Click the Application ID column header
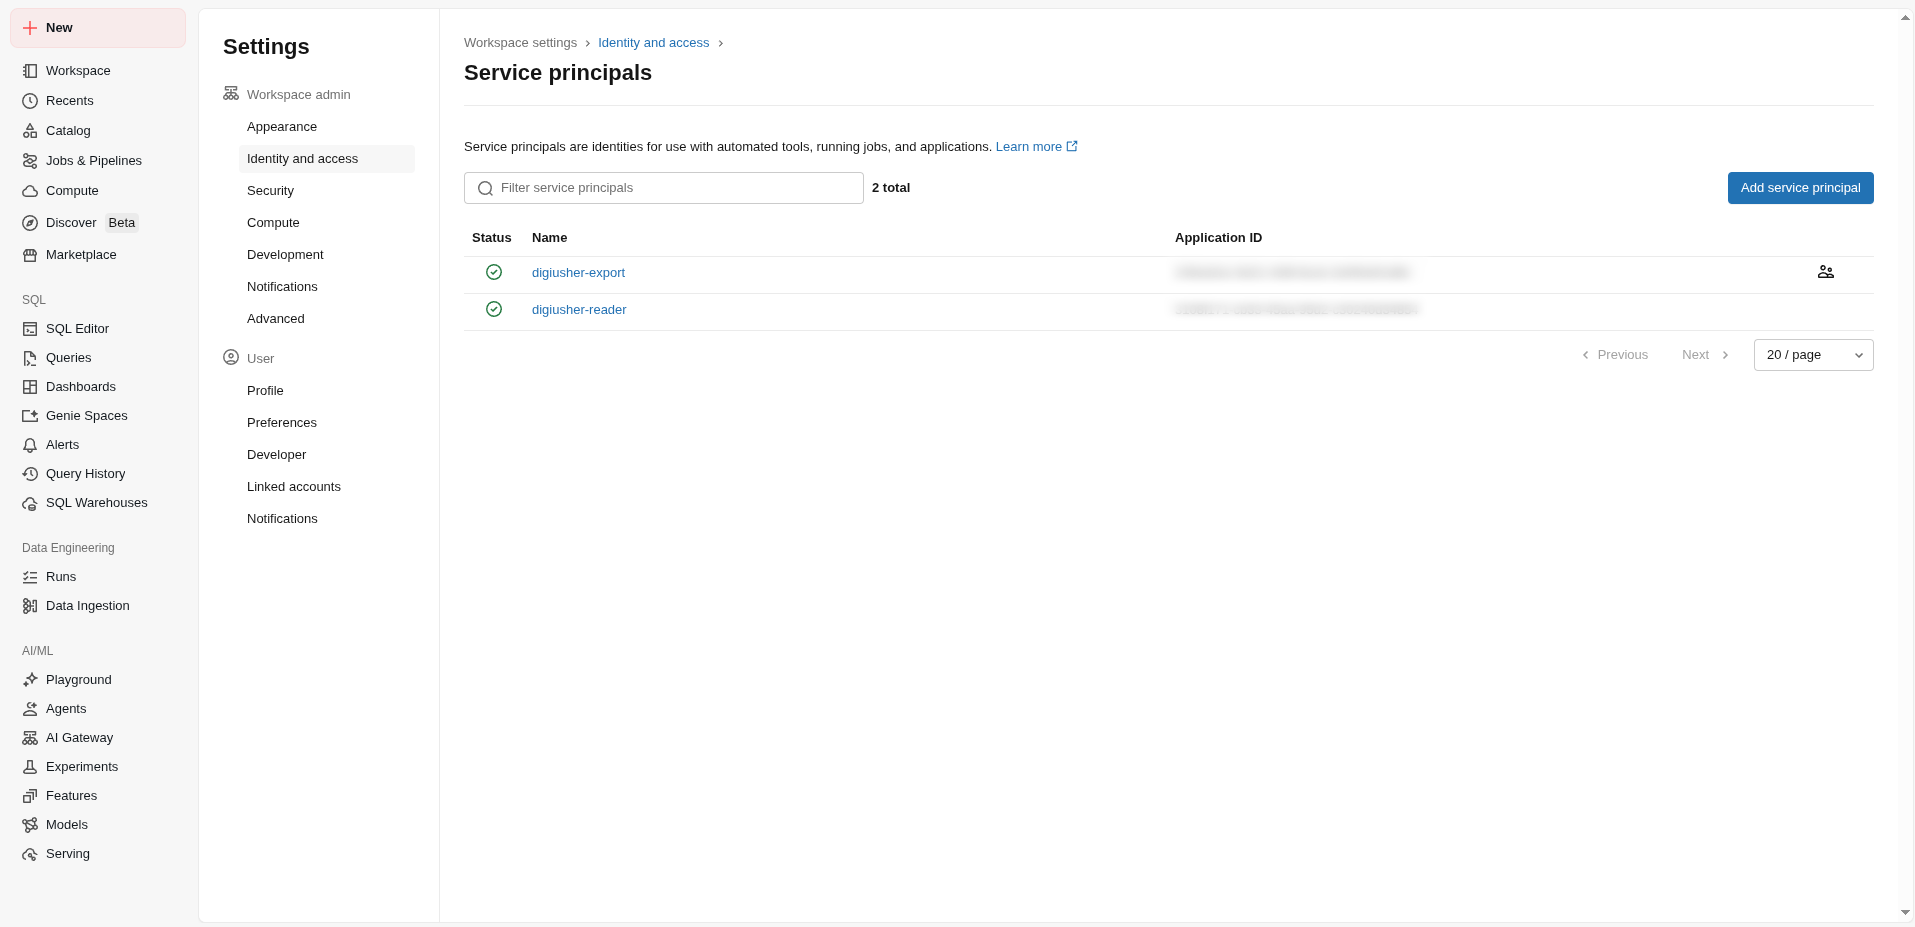Image resolution: width=1915 pixels, height=927 pixels. 1218,238
